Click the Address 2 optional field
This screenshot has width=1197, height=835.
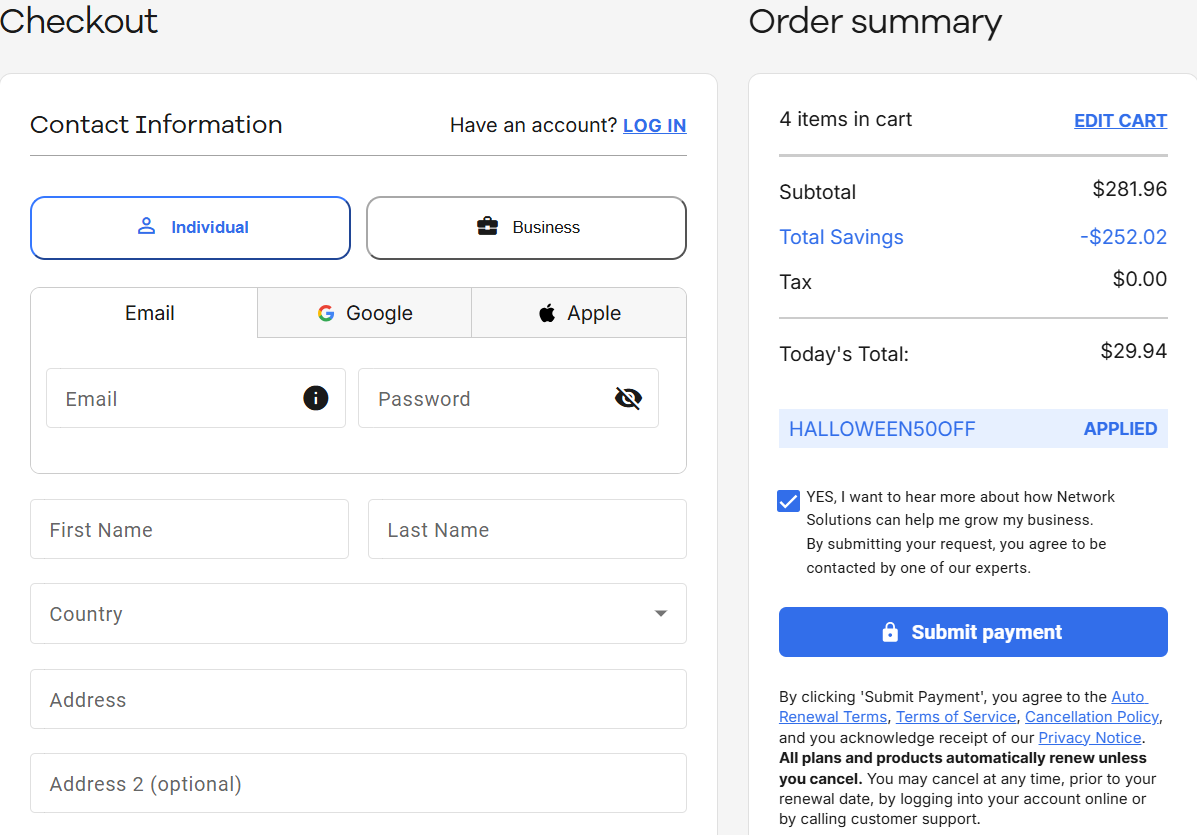(x=358, y=783)
